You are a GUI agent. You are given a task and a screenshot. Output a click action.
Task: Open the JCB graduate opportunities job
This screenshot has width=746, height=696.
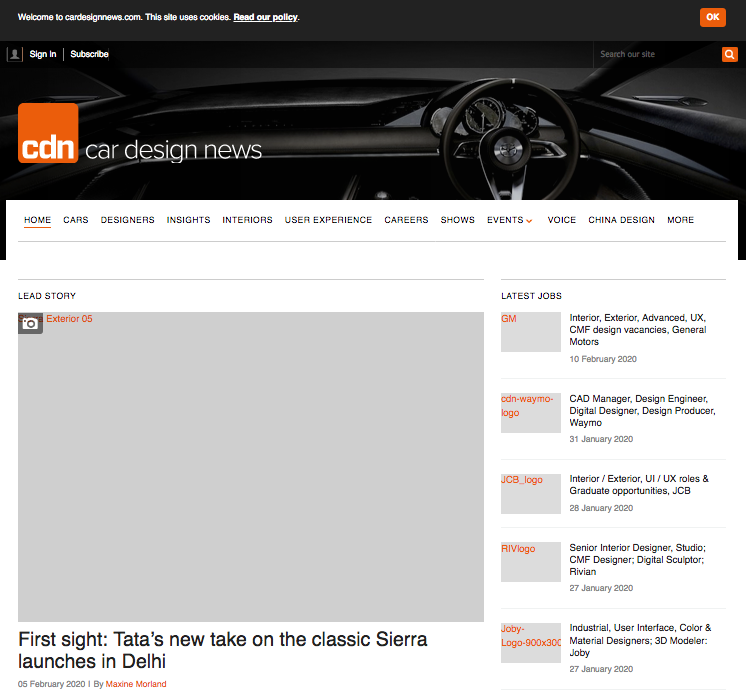639,485
